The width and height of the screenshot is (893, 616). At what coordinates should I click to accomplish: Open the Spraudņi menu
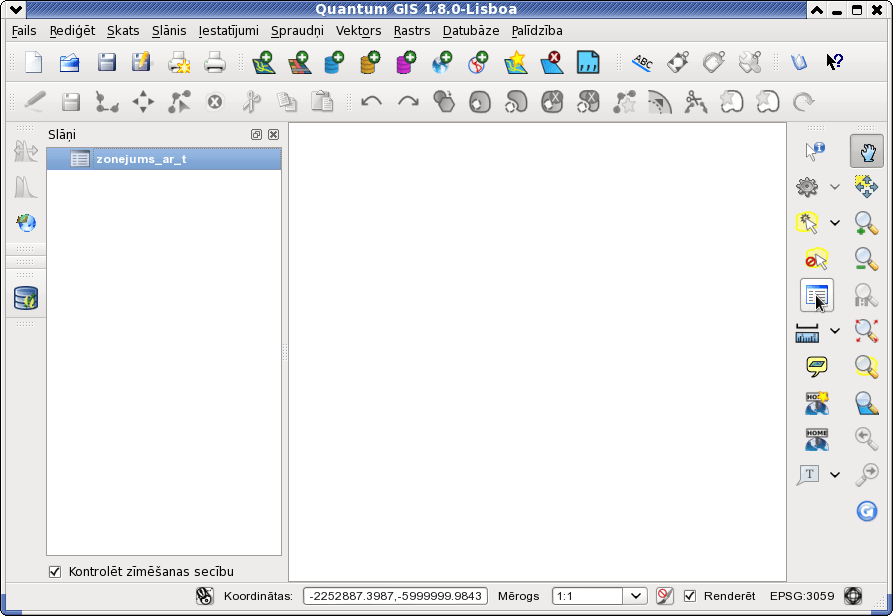point(297,31)
